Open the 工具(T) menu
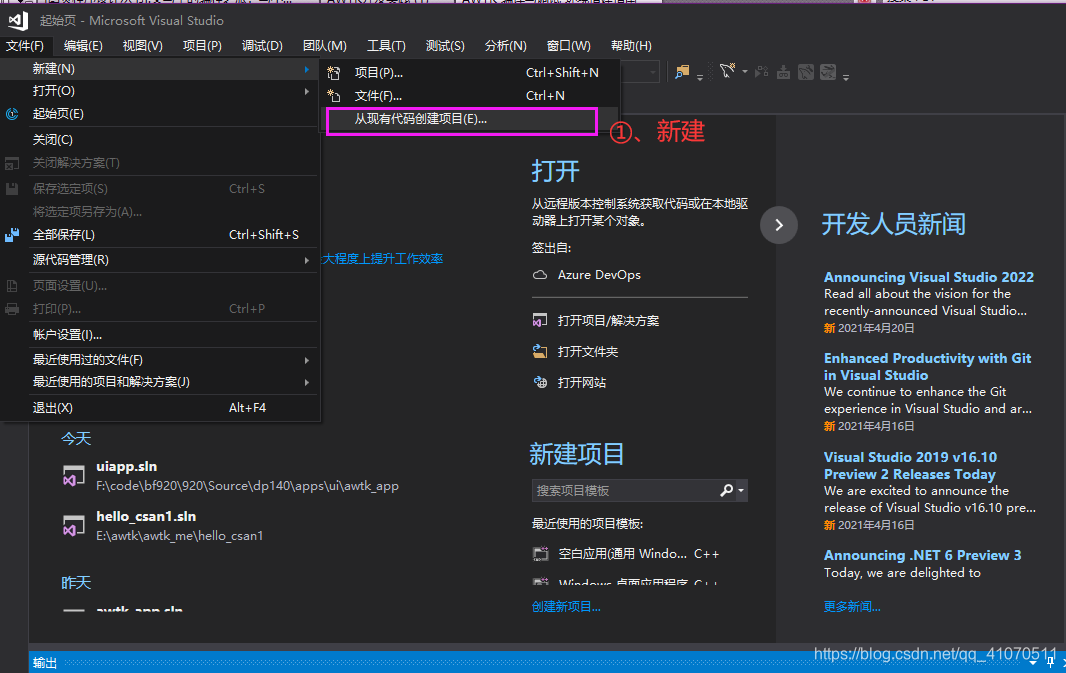This screenshot has height=673, width=1066. point(386,46)
